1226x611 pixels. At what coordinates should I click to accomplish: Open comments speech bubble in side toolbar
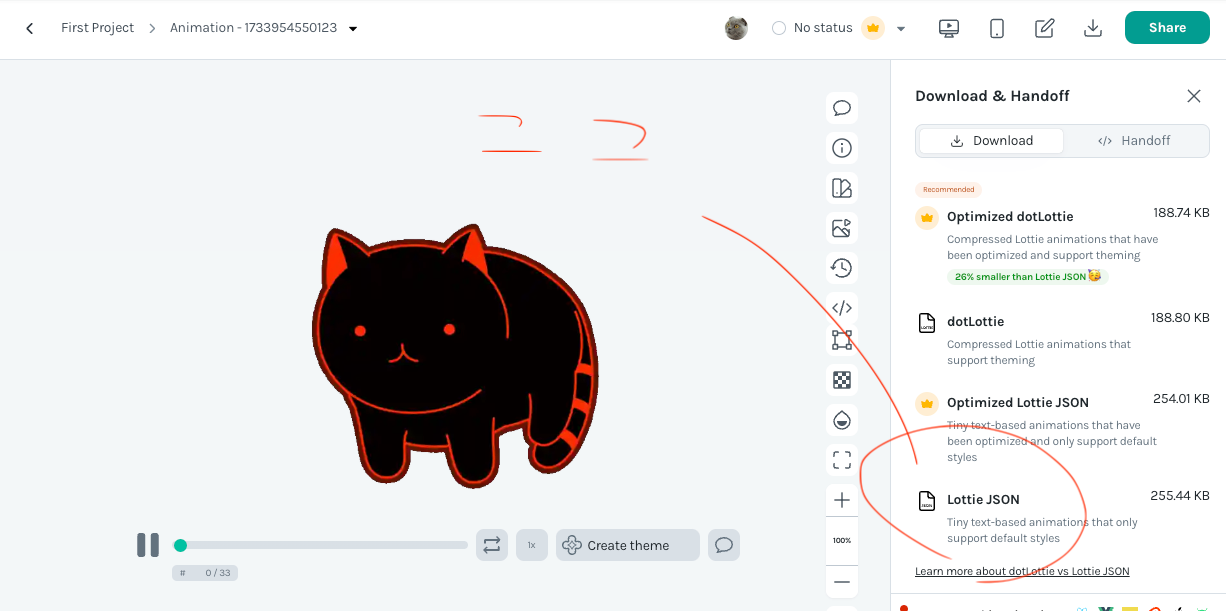click(x=842, y=108)
